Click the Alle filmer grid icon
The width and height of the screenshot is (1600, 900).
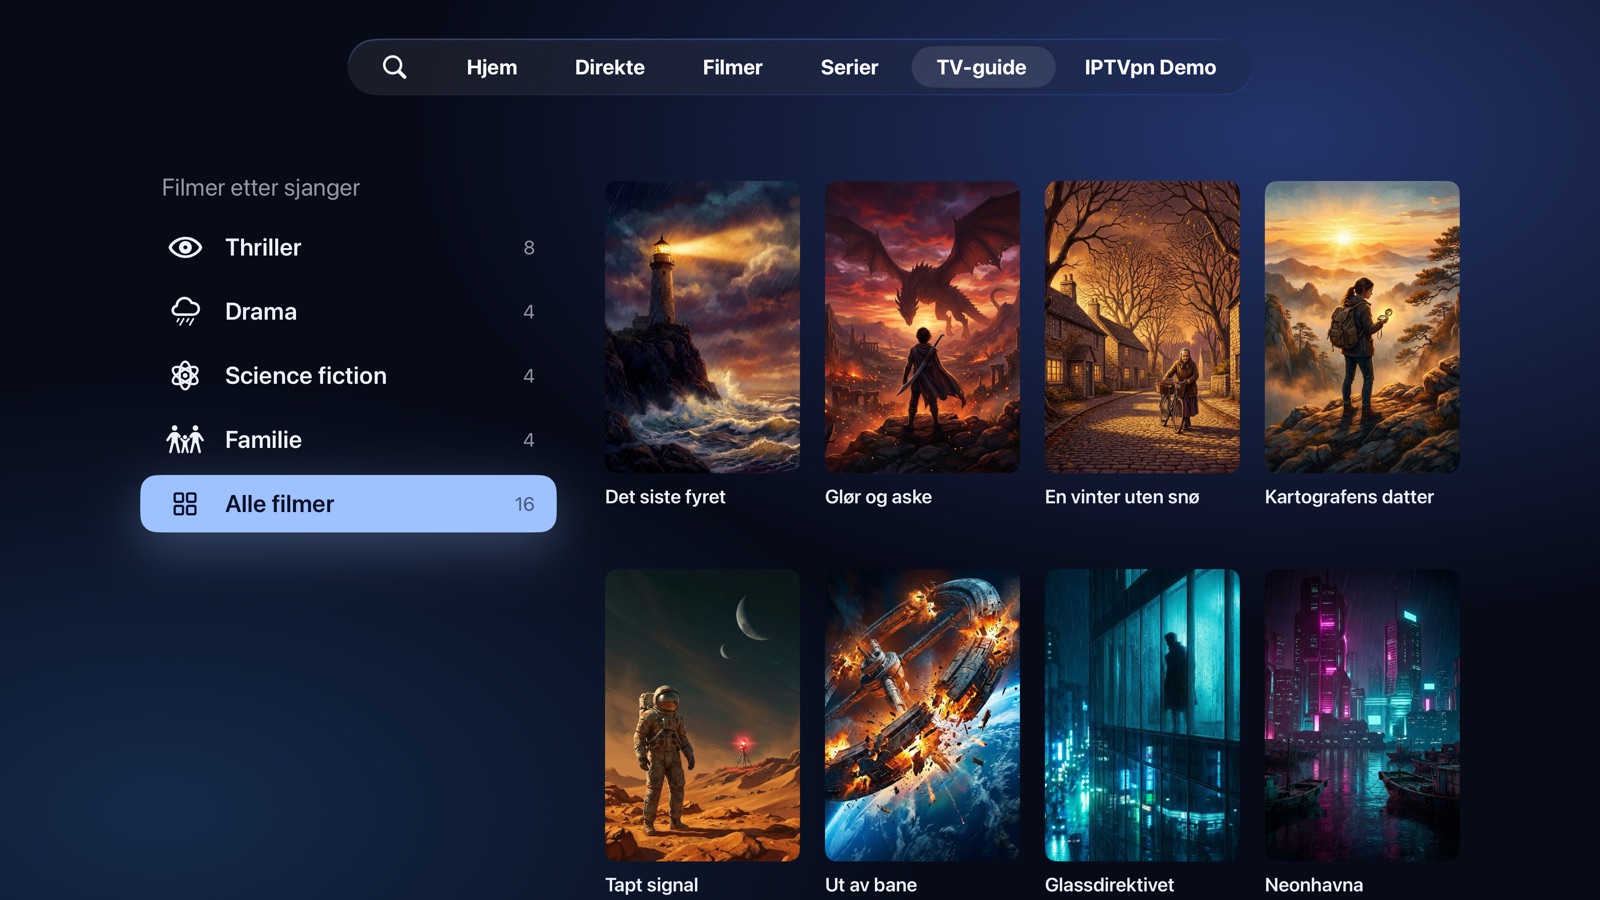(x=185, y=504)
